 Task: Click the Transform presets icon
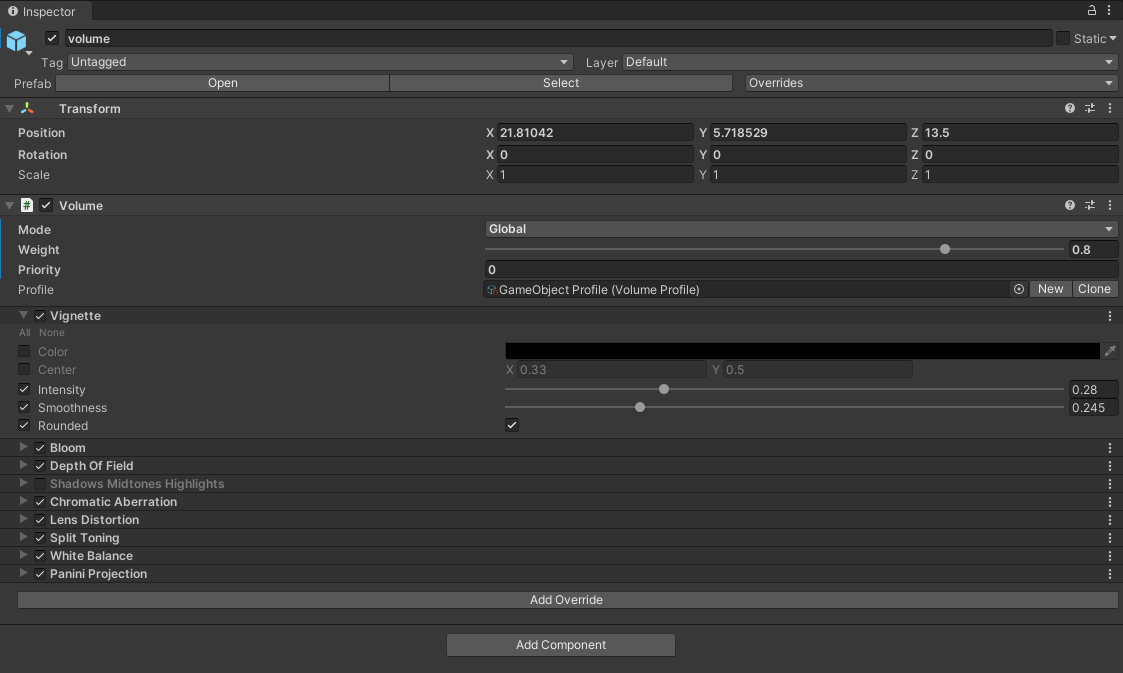[x=1089, y=108]
